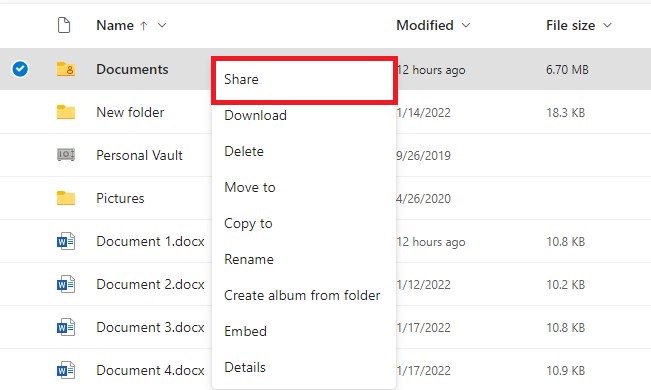Click the Pictures folder icon
The width and height of the screenshot is (651, 390).
click(66, 198)
